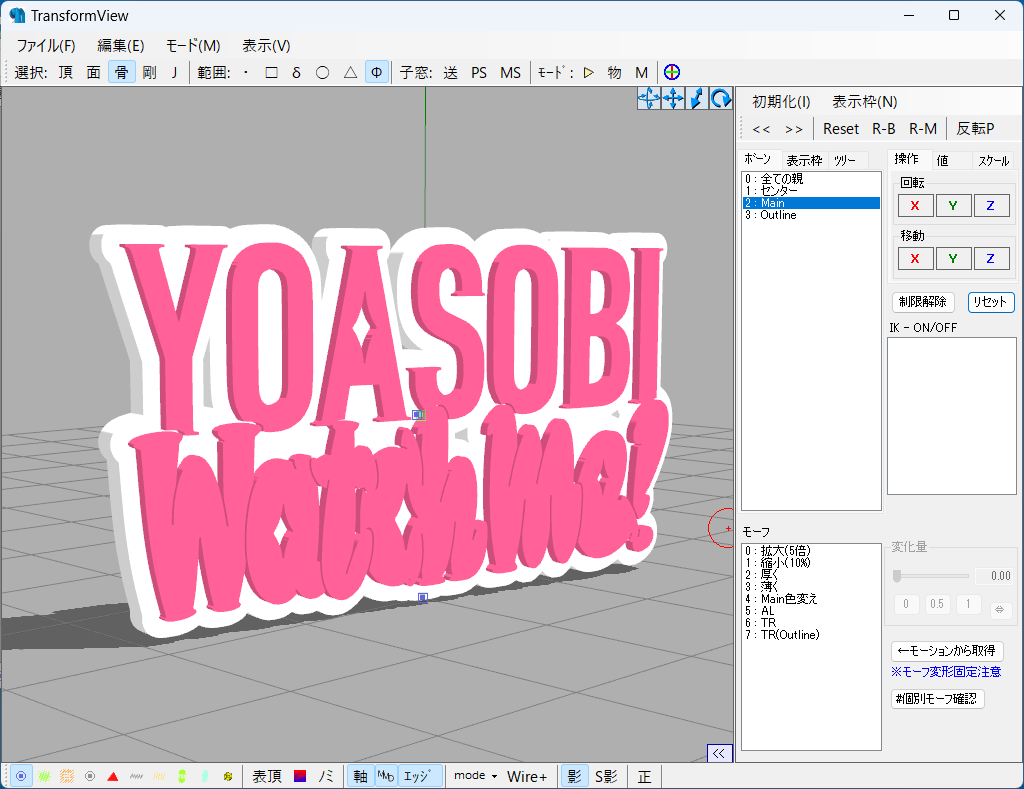Select bone 0 : 全ての親
Image resolution: width=1024 pixels, height=789 pixels.
click(812, 179)
